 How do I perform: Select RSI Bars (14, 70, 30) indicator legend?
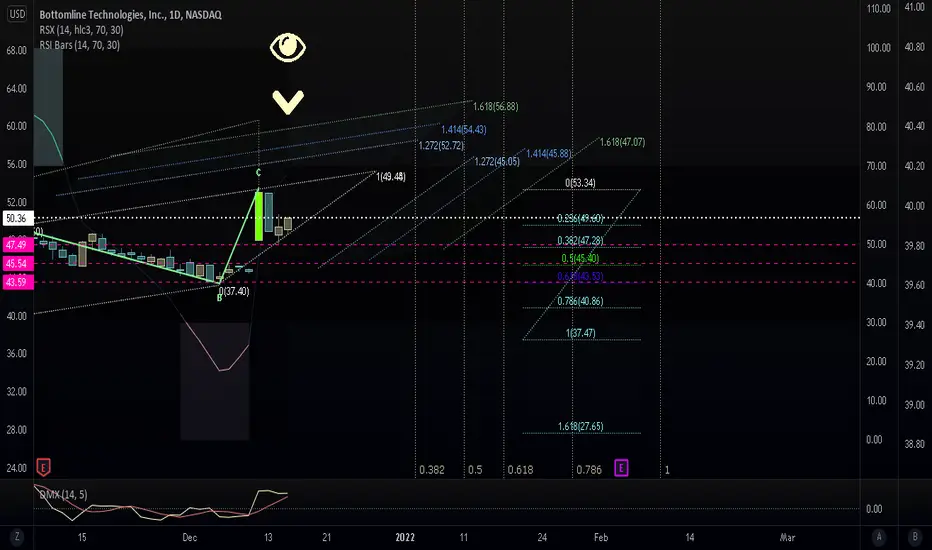pos(80,45)
